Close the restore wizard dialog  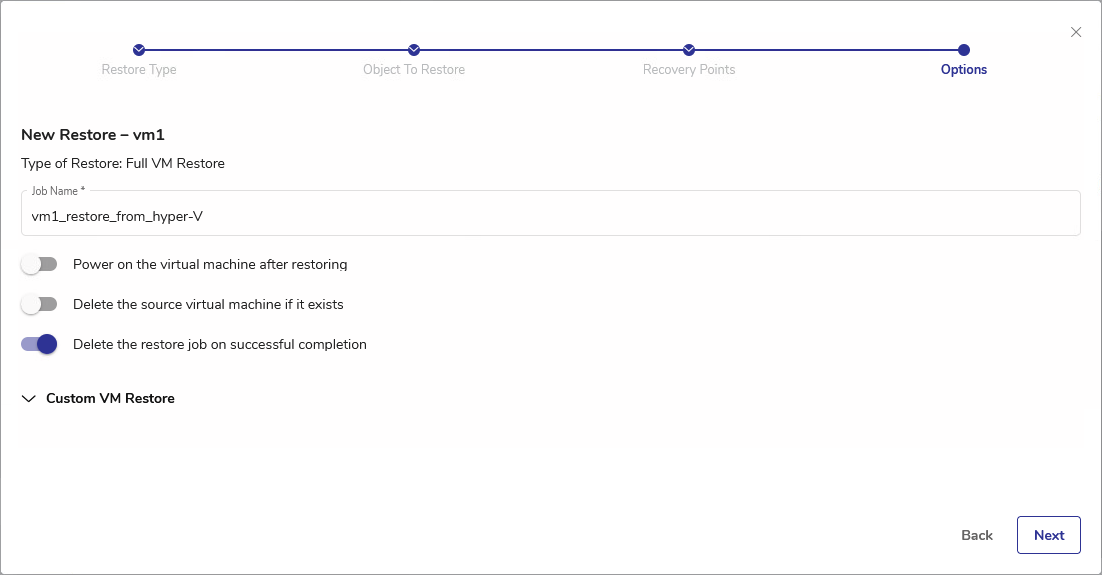[x=1076, y=32]
